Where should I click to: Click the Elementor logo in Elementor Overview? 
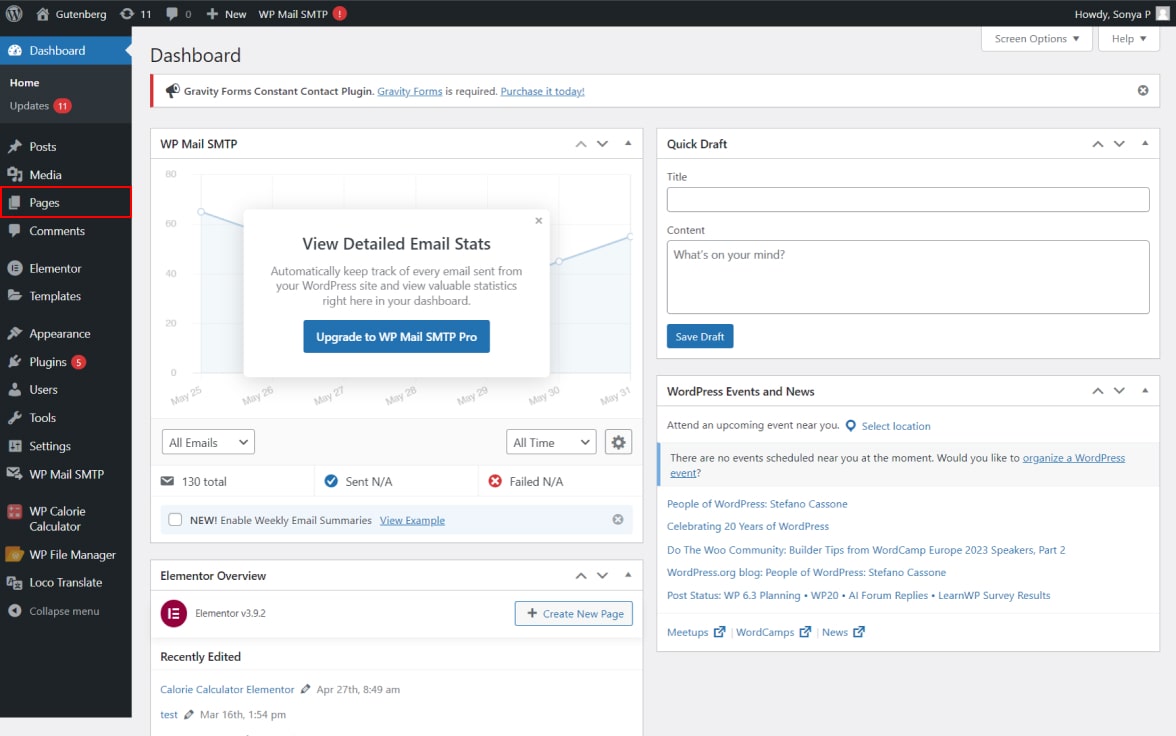tap(173, 613)
